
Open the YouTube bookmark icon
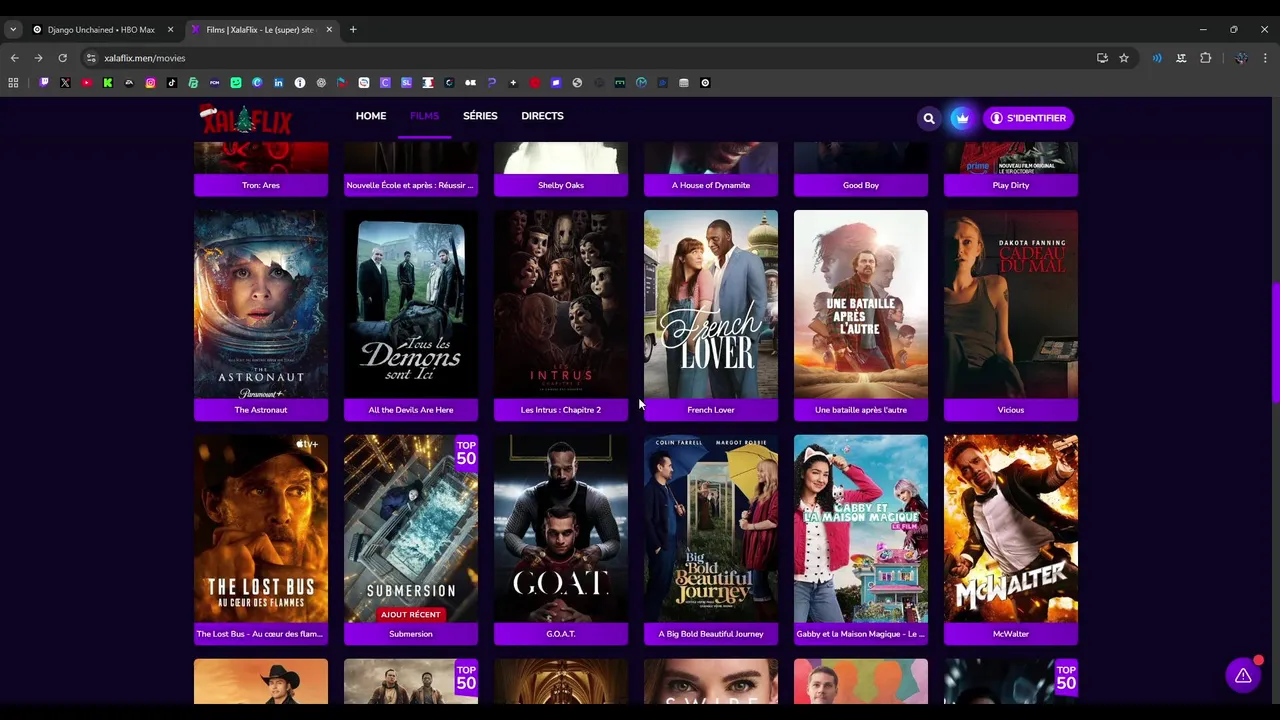point(87,83)
